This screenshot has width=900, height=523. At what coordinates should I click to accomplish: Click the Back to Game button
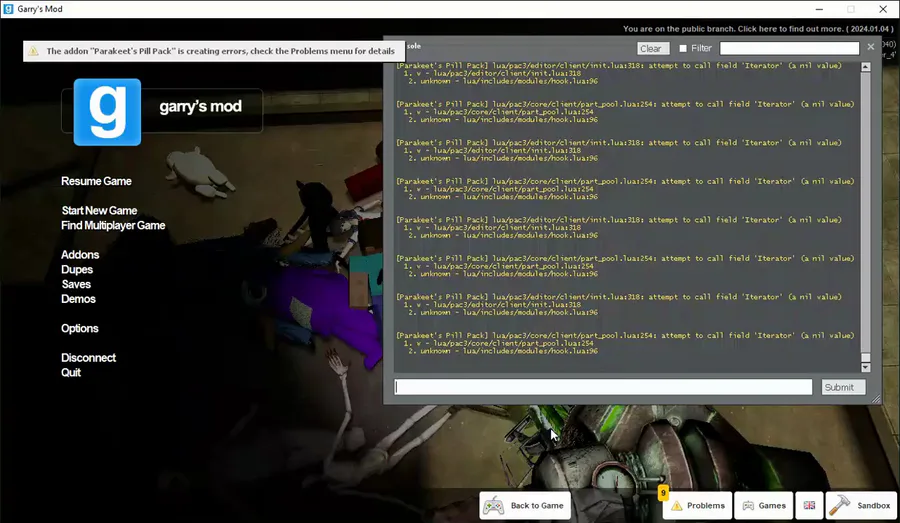click(525, 505)
